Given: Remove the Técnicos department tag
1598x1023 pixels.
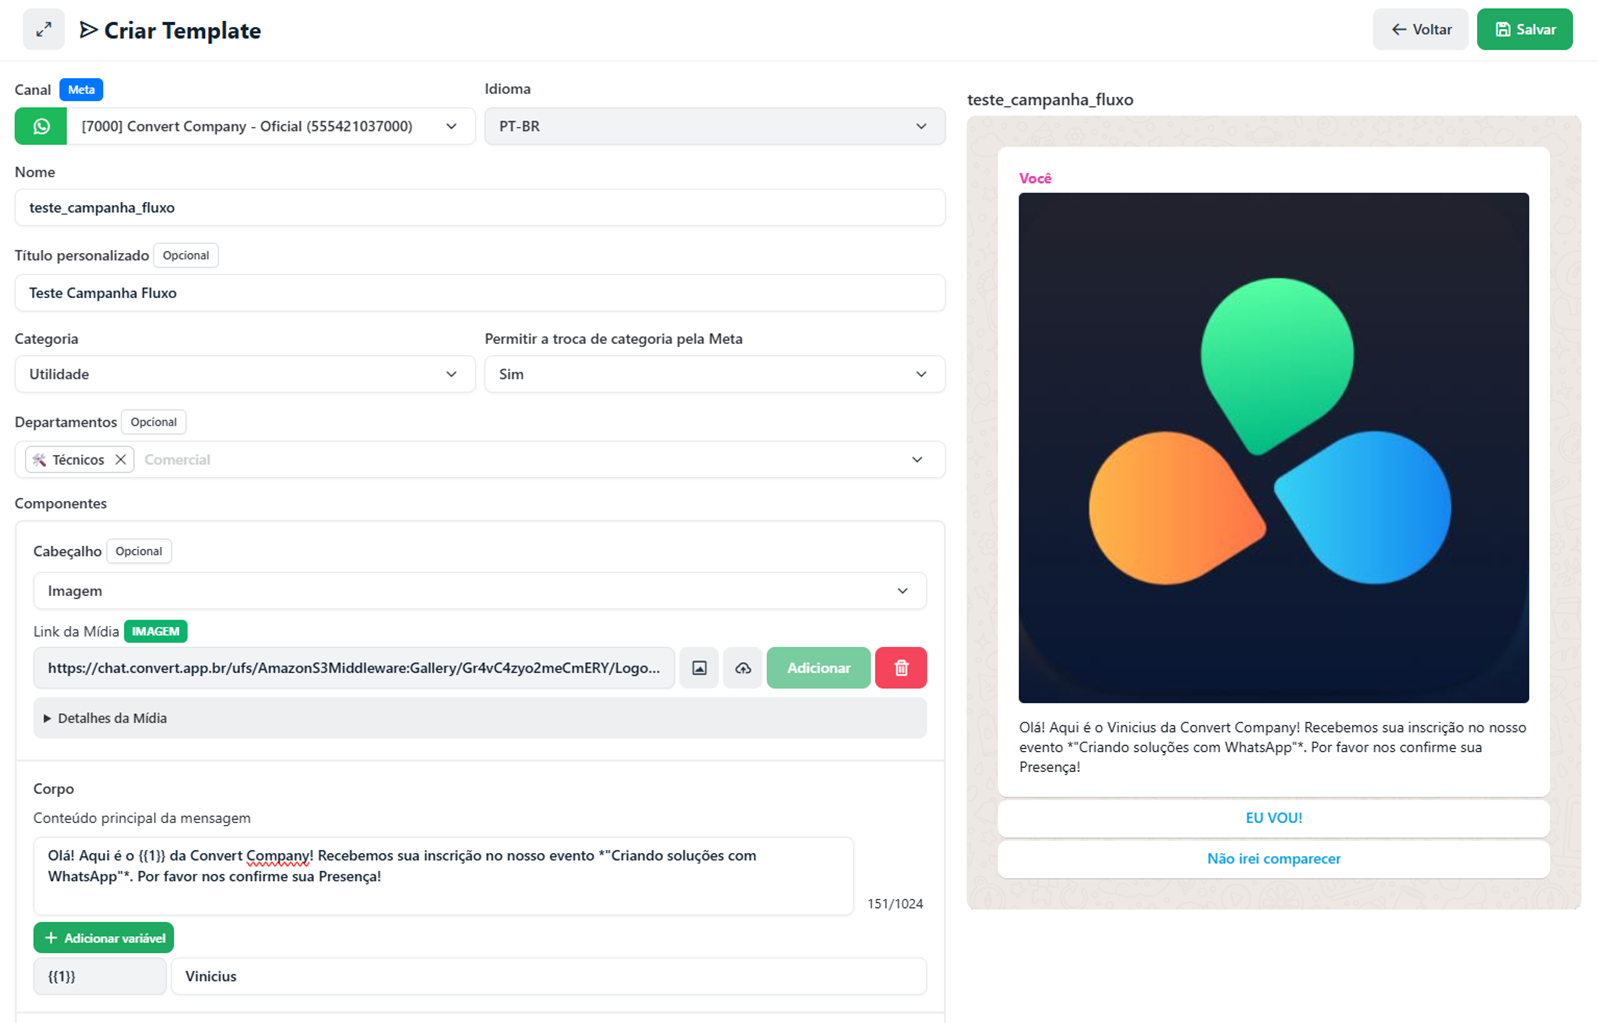Looking at the screenshot, I should (x=121, y=460).
